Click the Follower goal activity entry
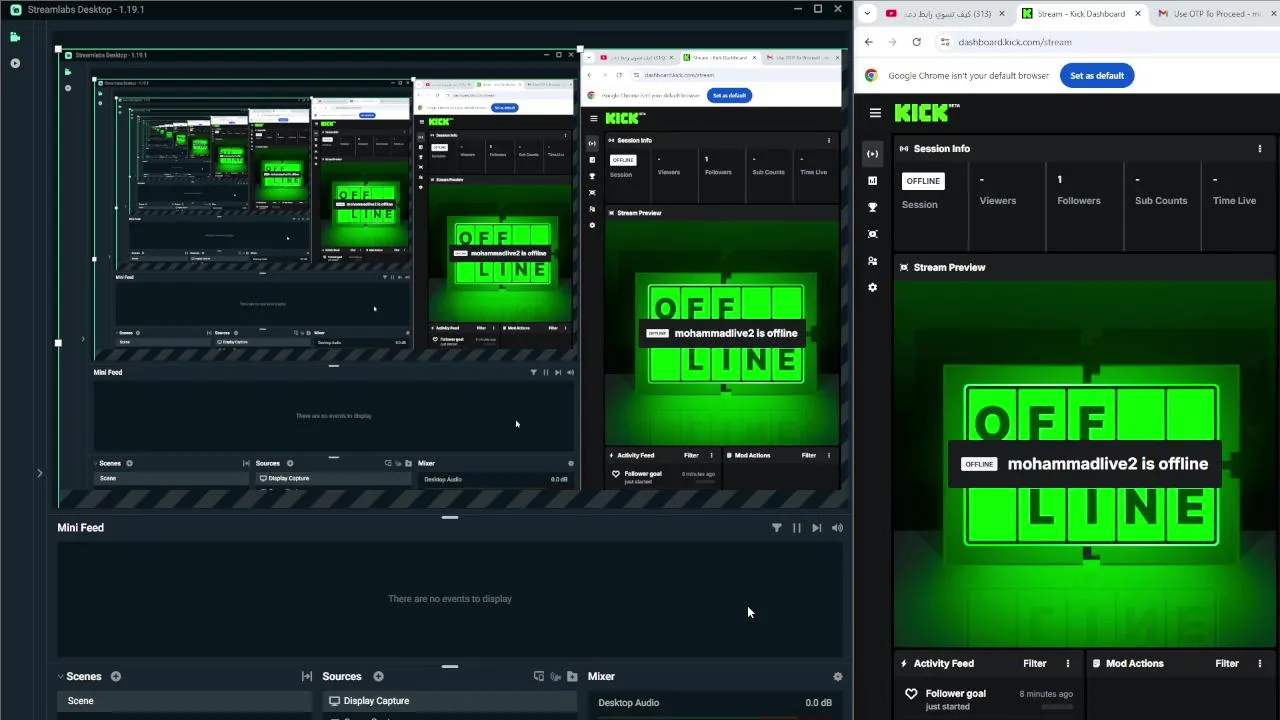1280x720 pixels. (x=988, y=699)
